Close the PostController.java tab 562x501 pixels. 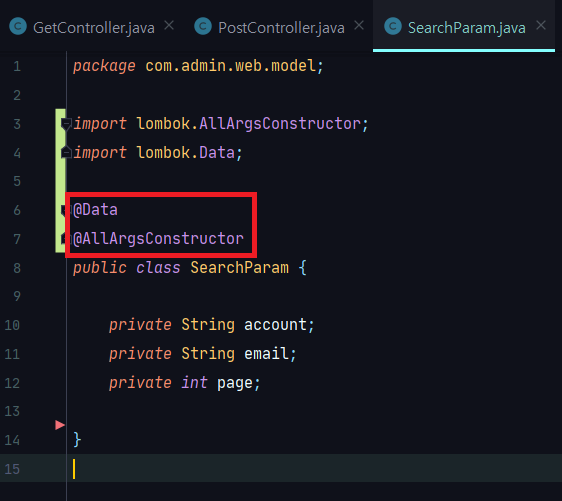pyautogui.click(x=359, y=25)
